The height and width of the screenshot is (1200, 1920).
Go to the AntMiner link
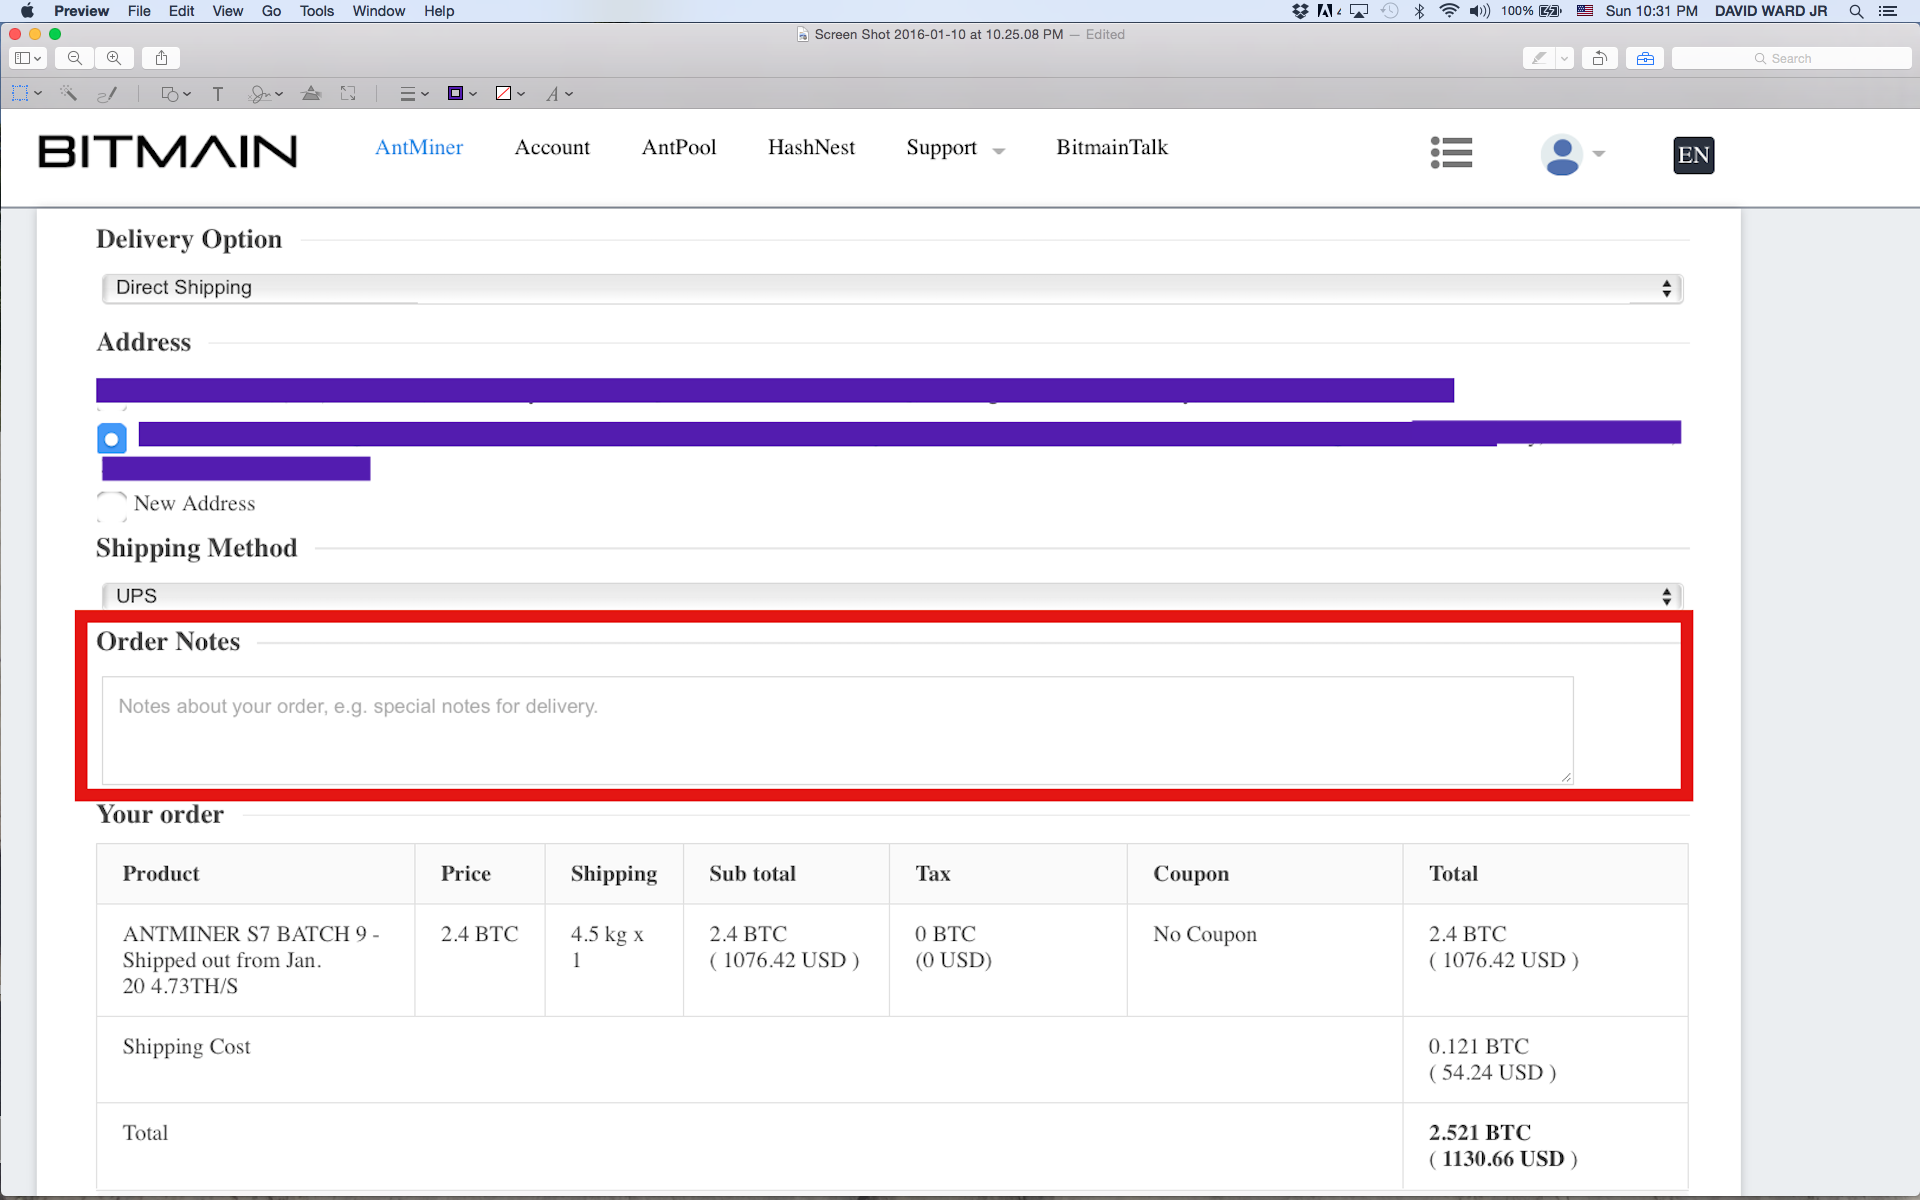point(419,147)
